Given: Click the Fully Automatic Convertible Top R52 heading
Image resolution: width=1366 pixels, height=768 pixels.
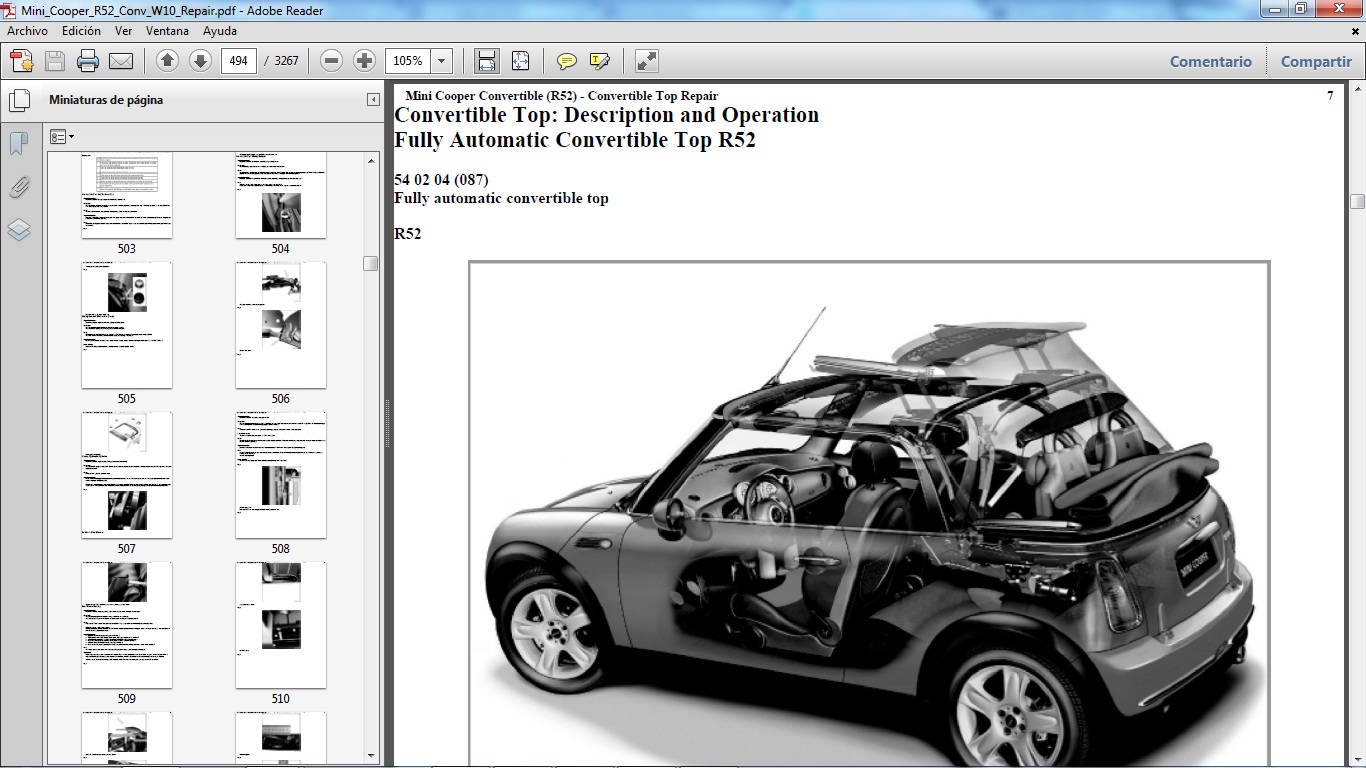Looking at the screenshot, I should click(575, 140).
